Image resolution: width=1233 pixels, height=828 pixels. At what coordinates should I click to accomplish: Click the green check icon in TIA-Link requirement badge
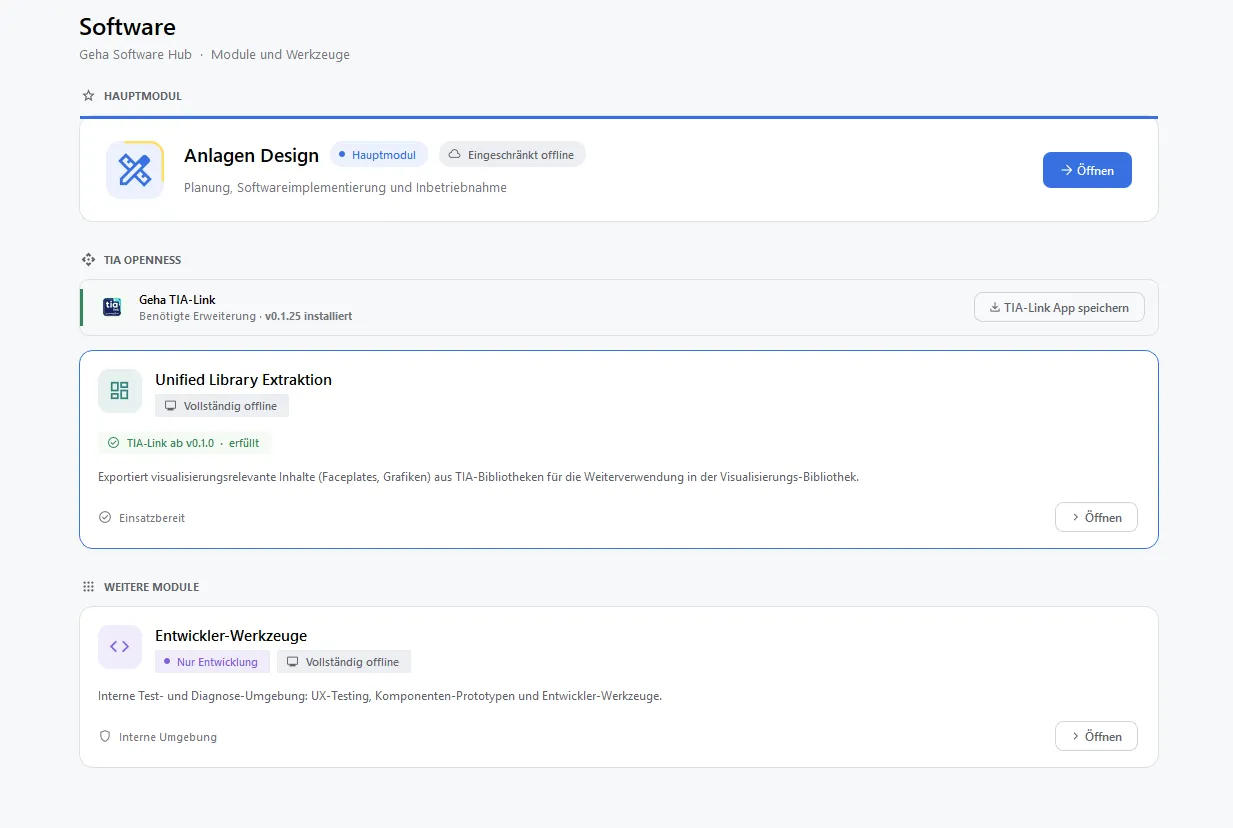tap(113, 443)
